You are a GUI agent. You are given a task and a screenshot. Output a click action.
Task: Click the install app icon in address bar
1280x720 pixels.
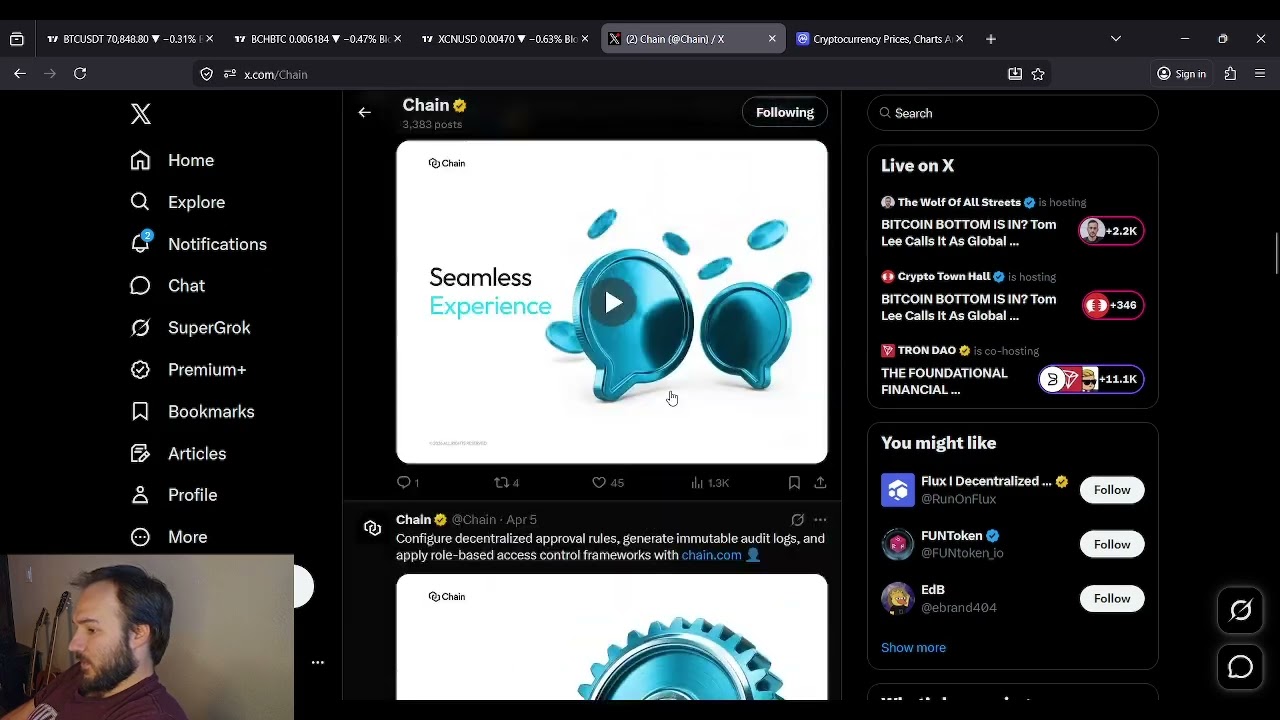pyautogui.click(x=1015, y=74)
